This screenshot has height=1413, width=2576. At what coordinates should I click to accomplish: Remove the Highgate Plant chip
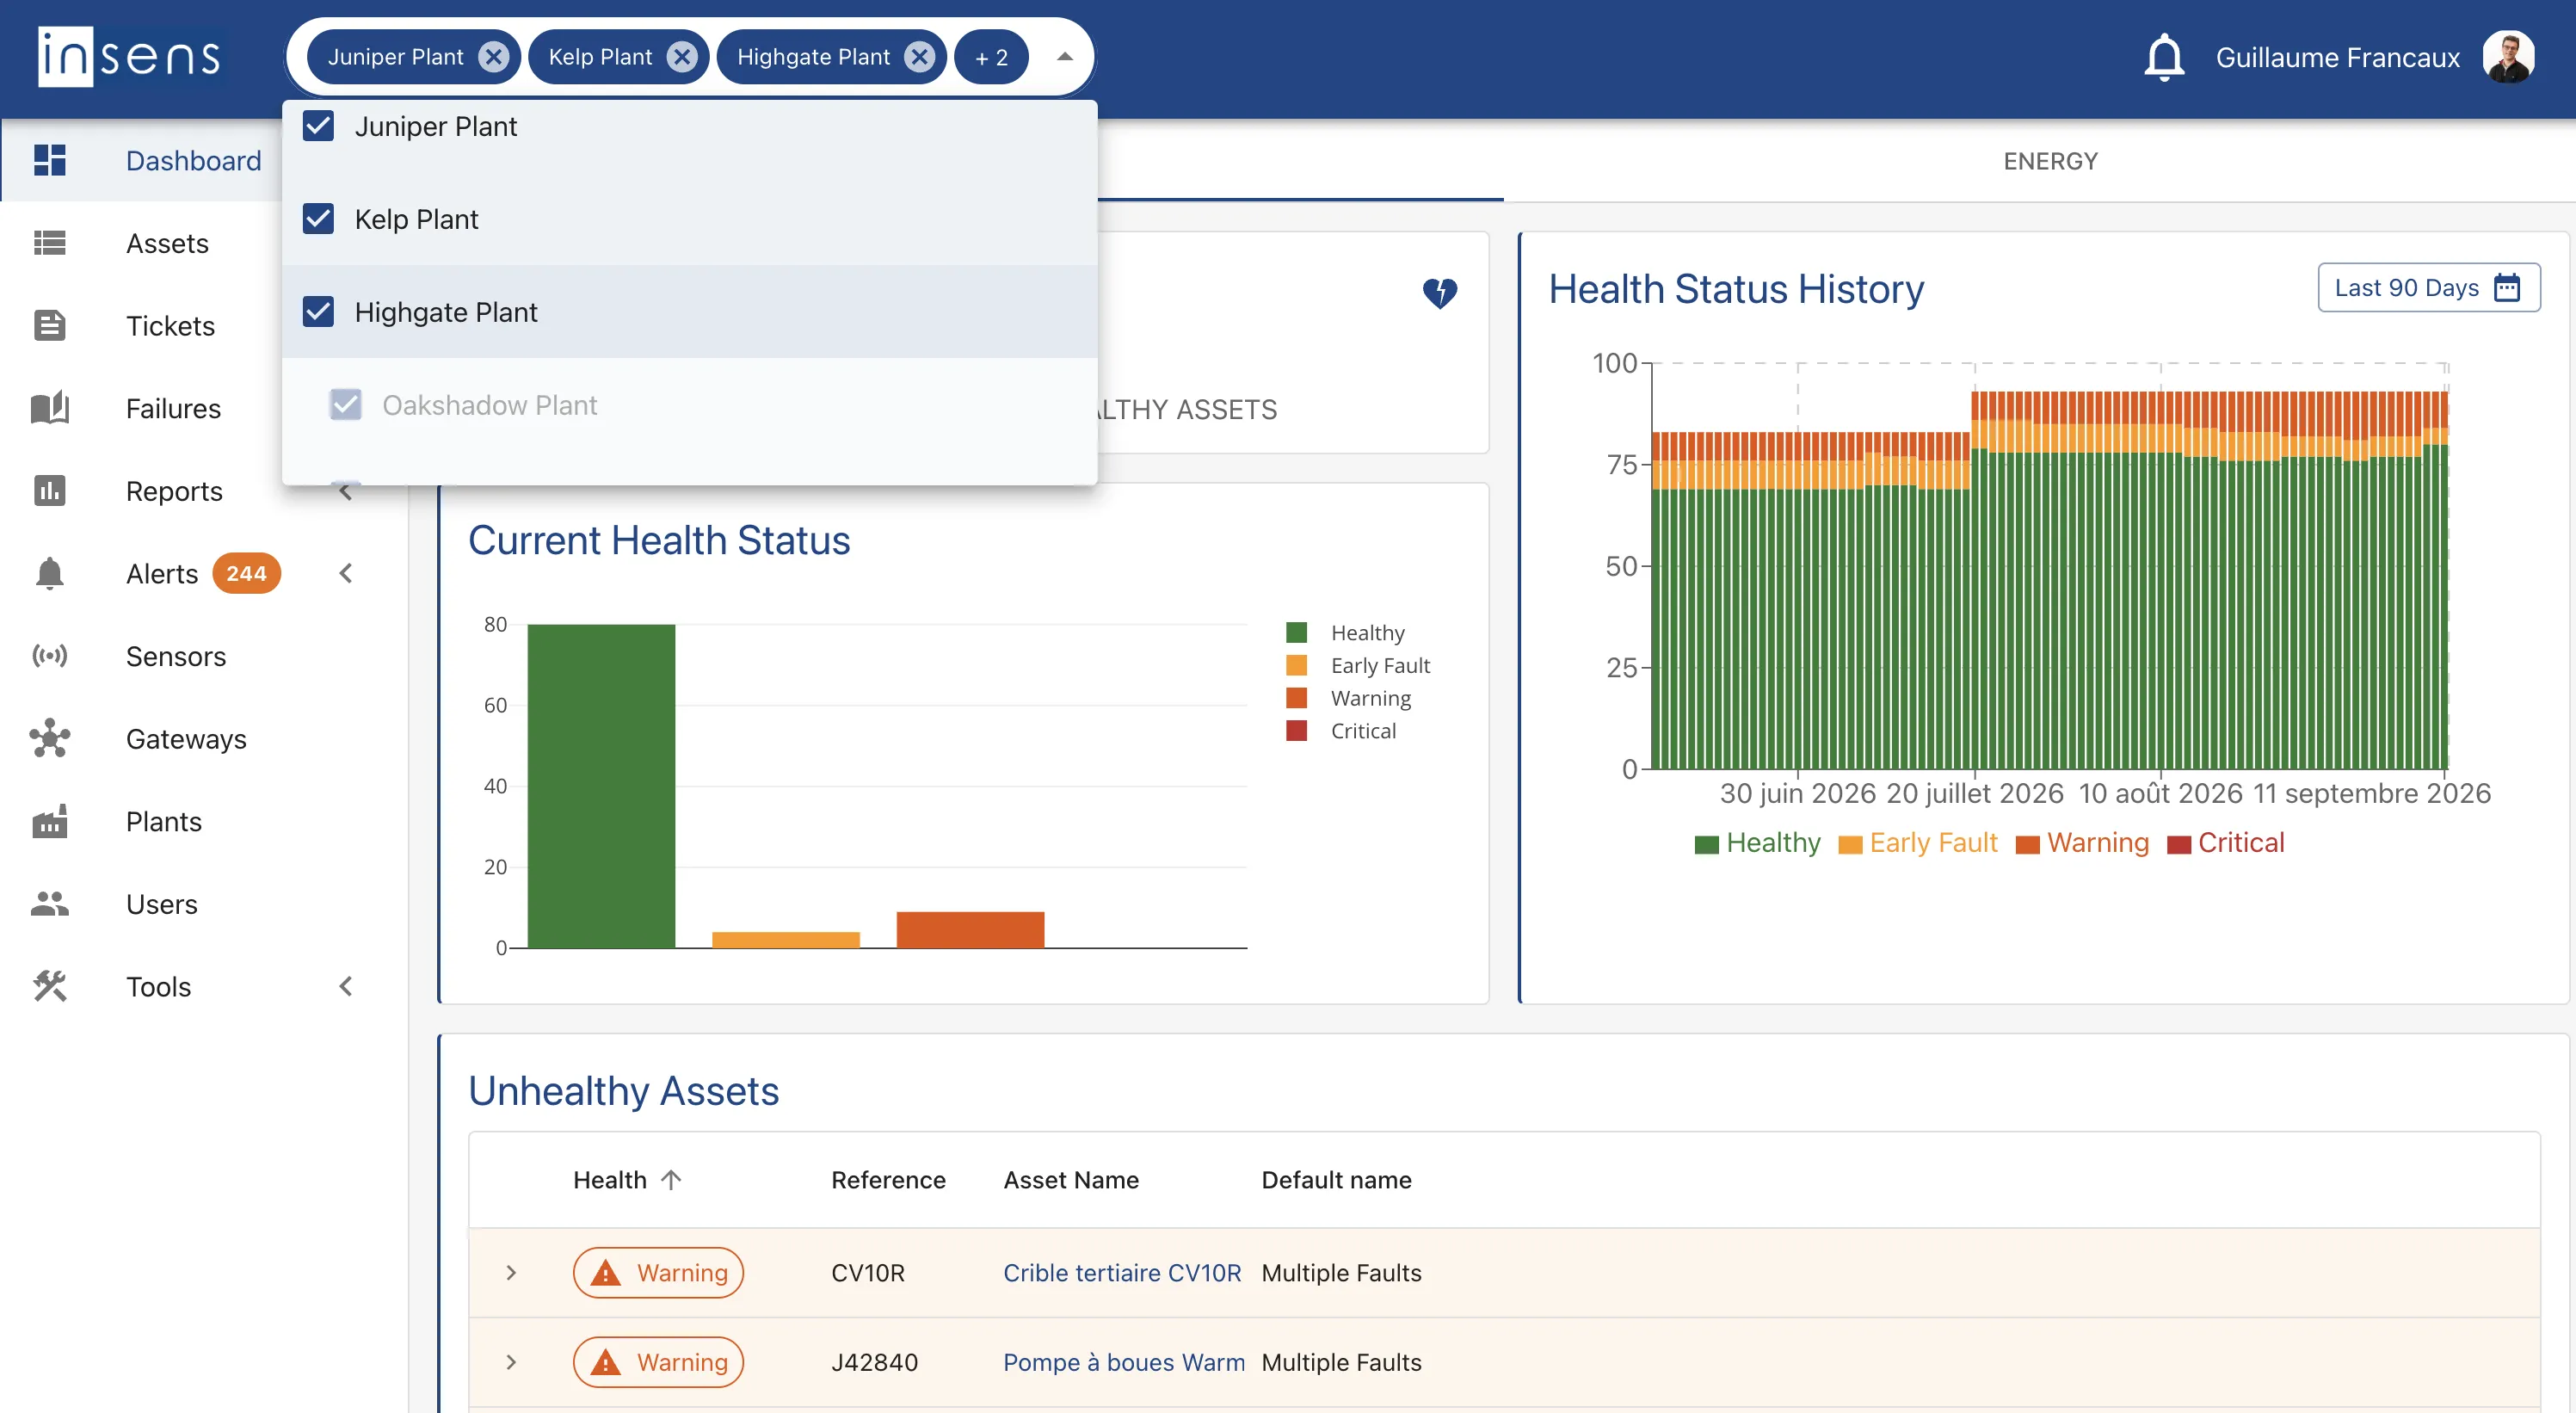919,57
